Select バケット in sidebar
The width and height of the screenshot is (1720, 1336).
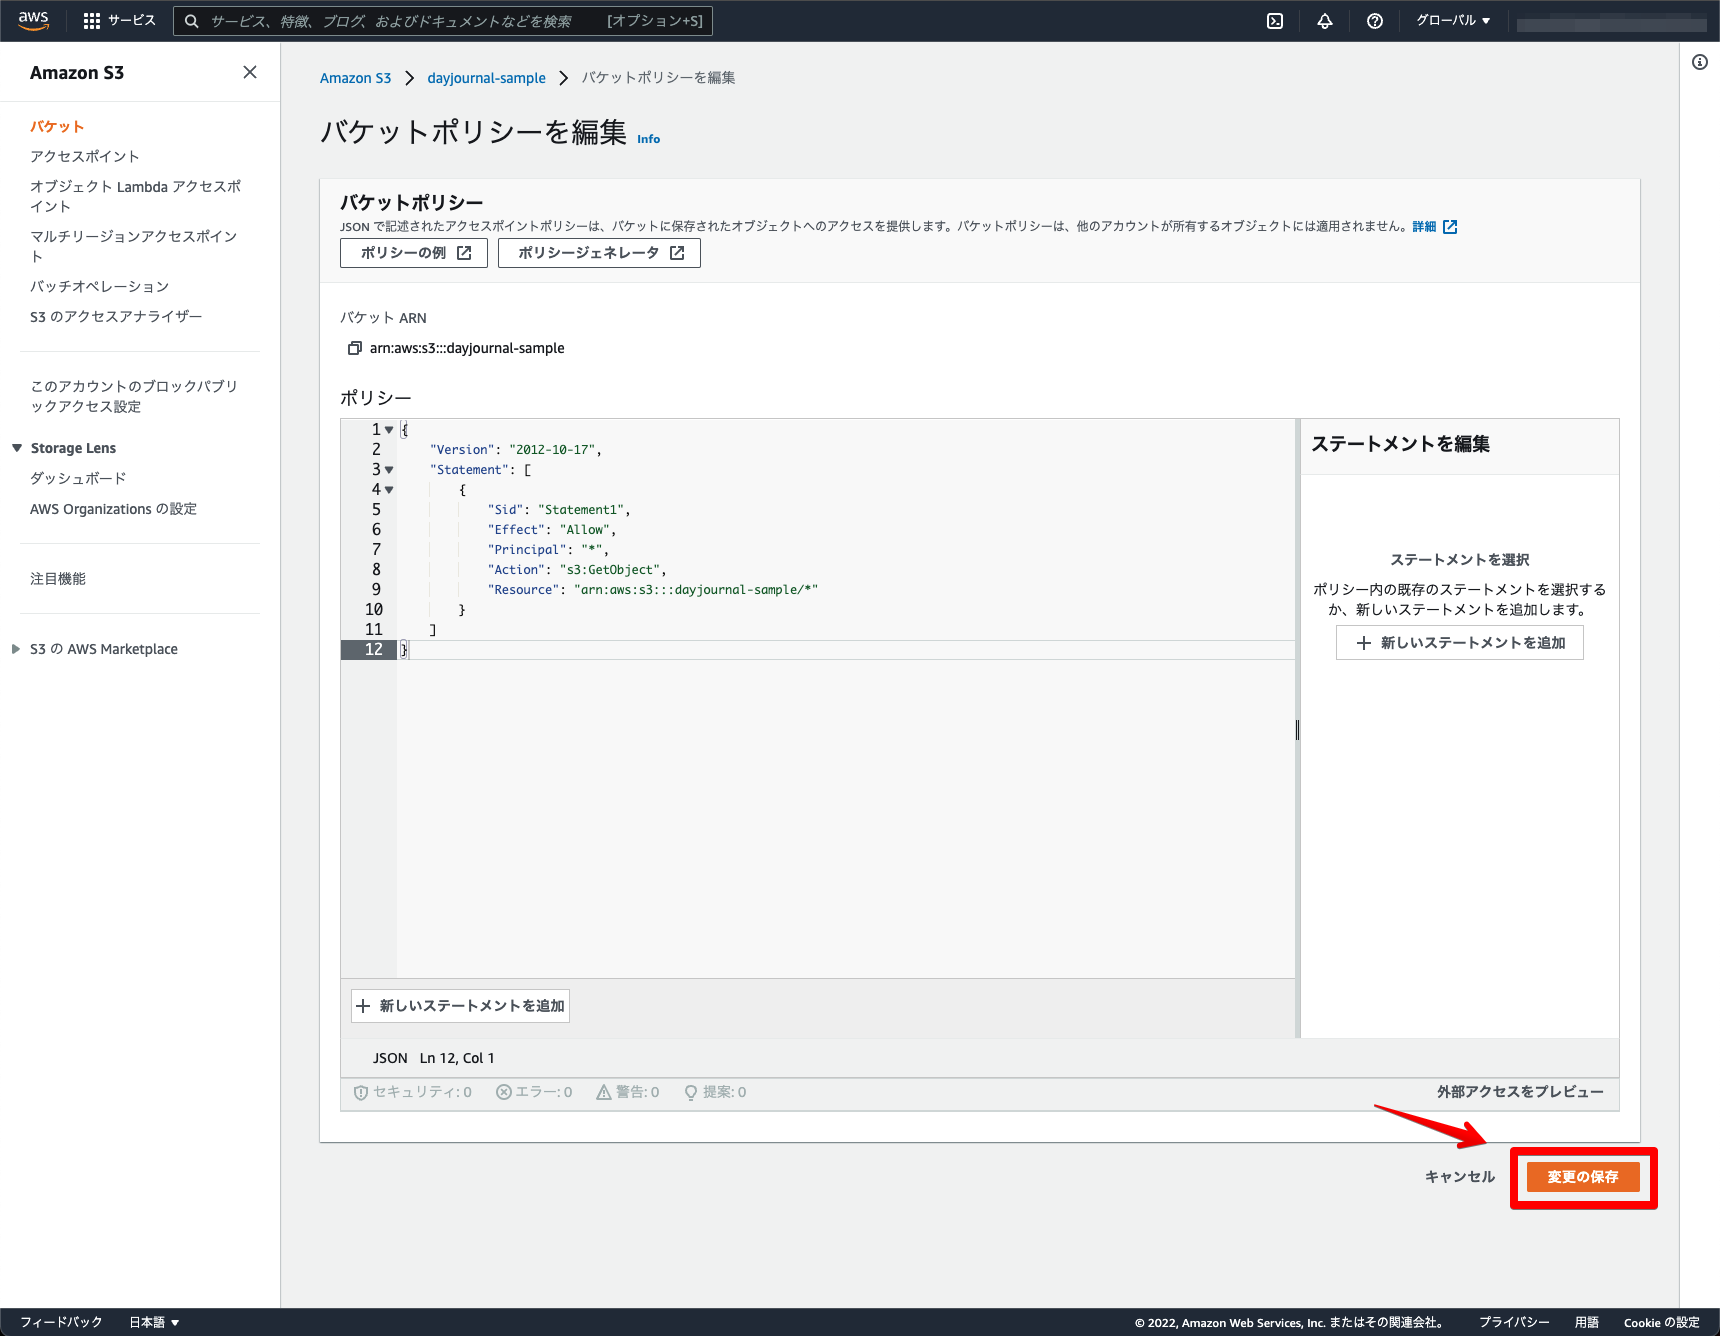click(57, 126)
